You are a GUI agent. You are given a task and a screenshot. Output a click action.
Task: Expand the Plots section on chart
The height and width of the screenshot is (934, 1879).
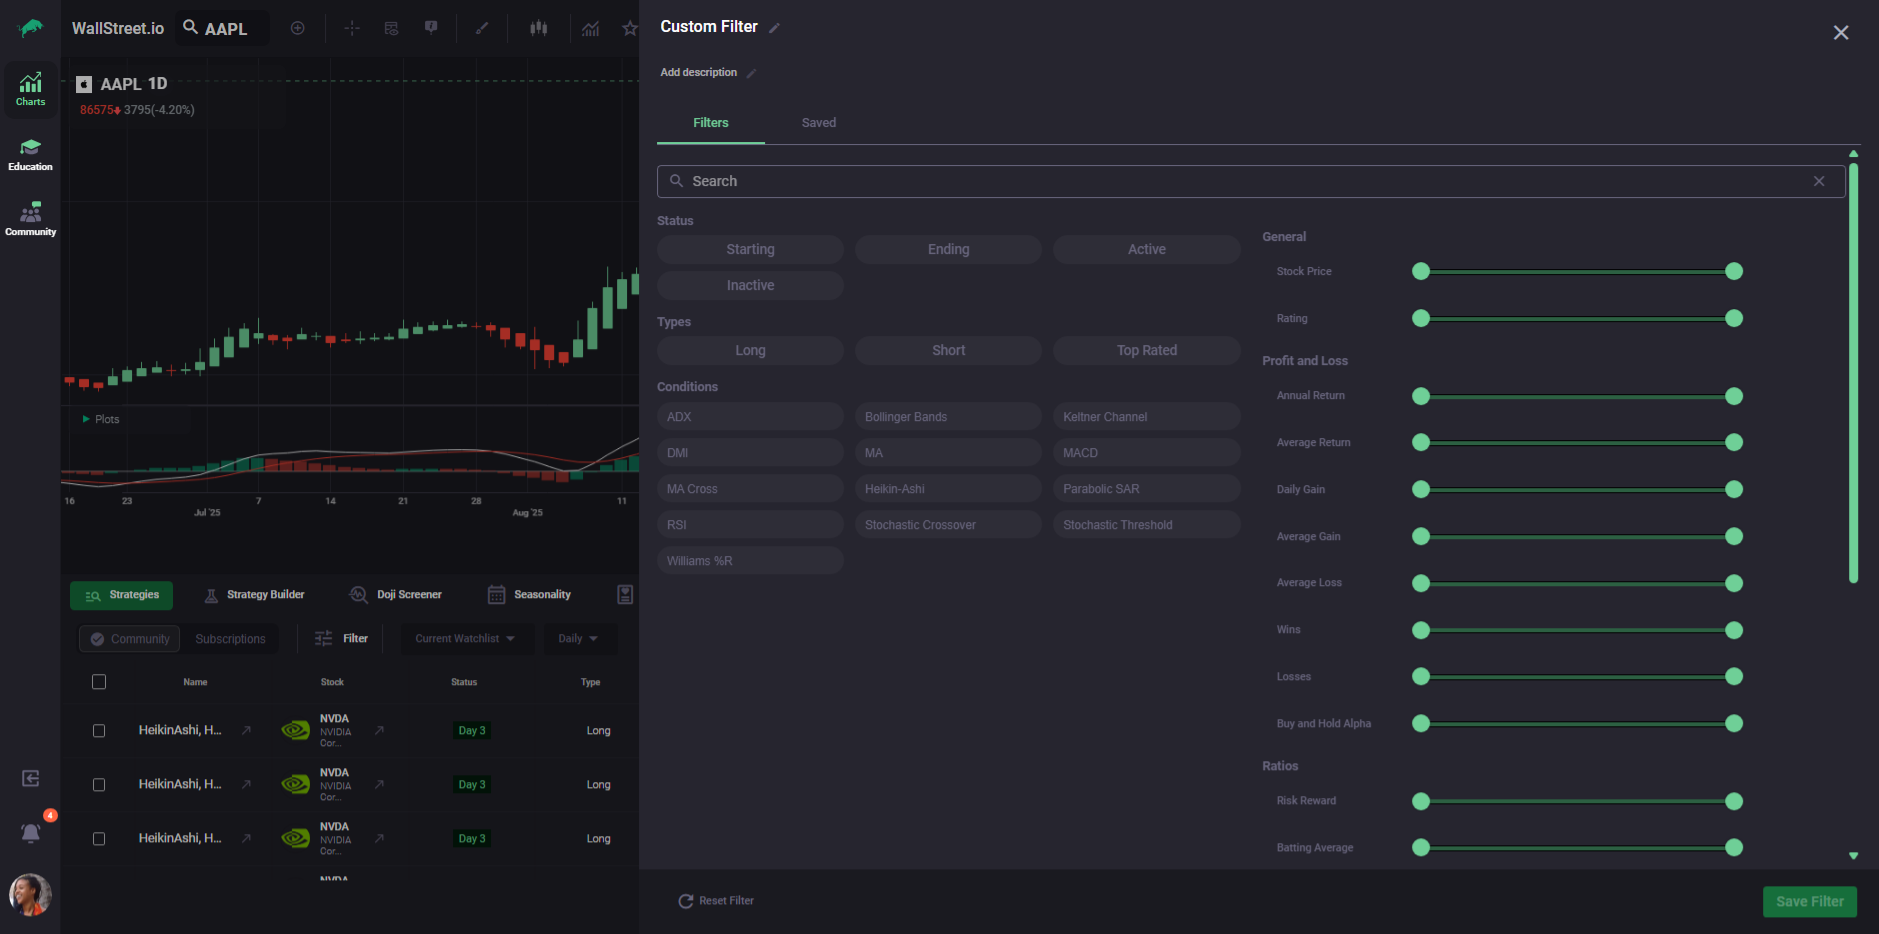(x=87, y=419)
